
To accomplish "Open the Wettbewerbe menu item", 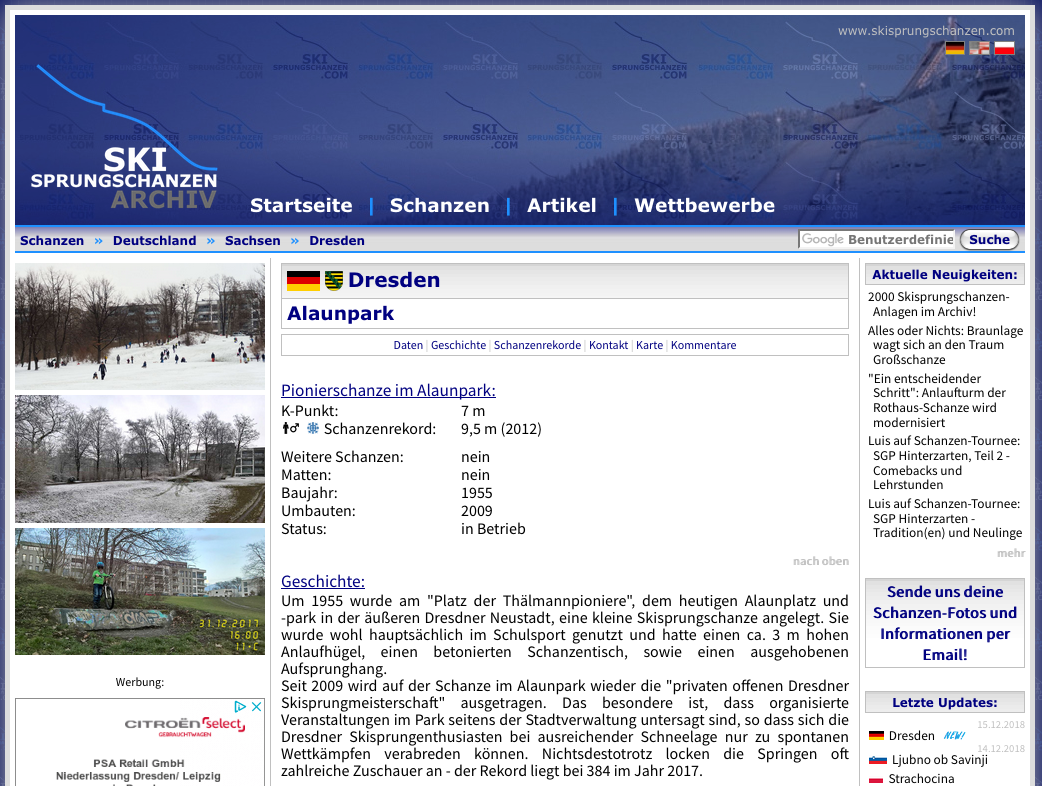I will pyautogui.click(x=704, y=206).
